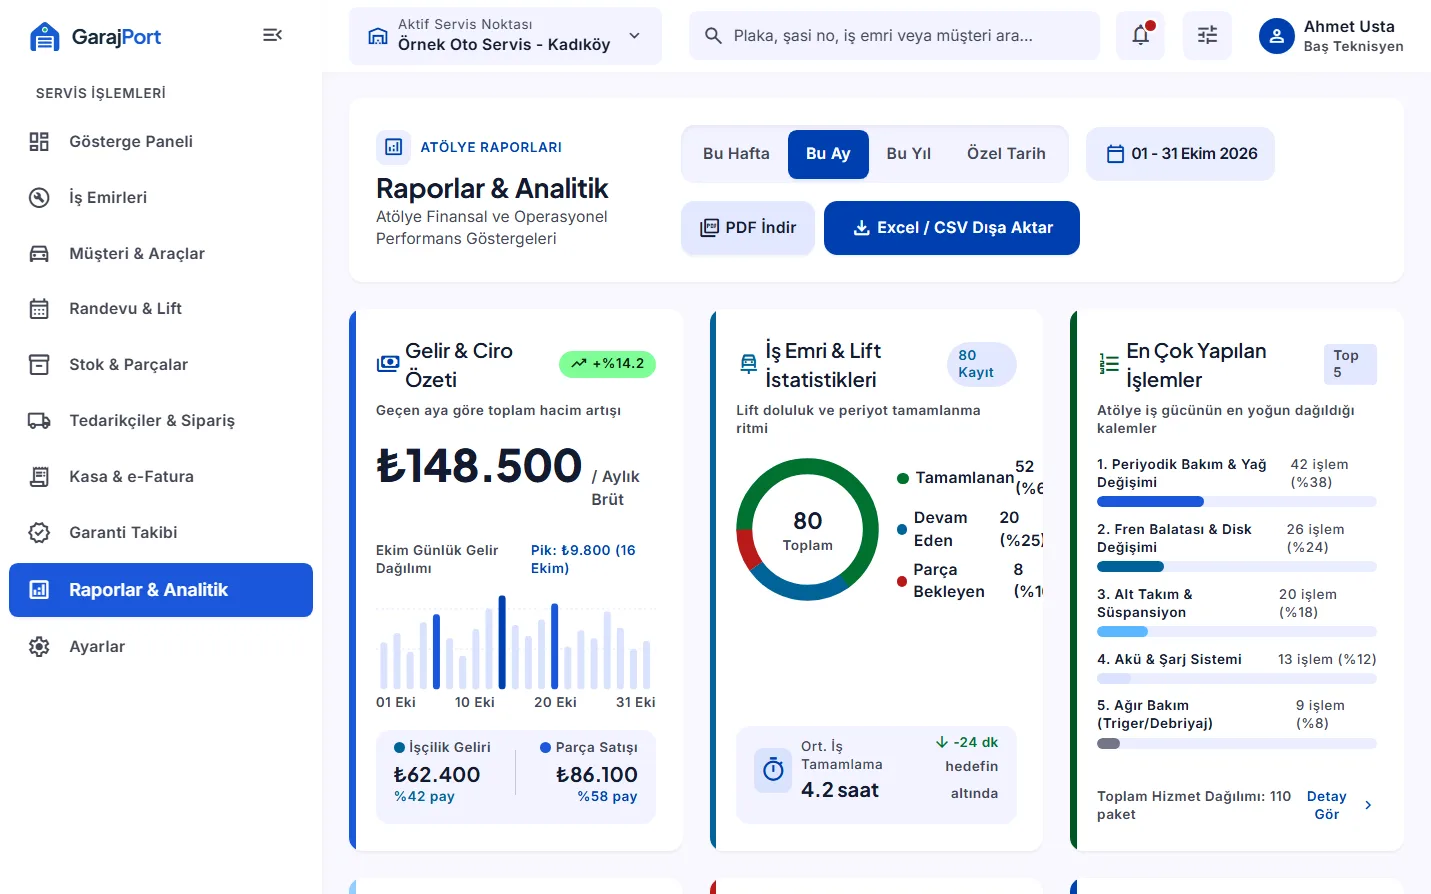1431x894 pixels.
Task: Click the Gelir & Ciro money icon
Action: coord(388,364)
